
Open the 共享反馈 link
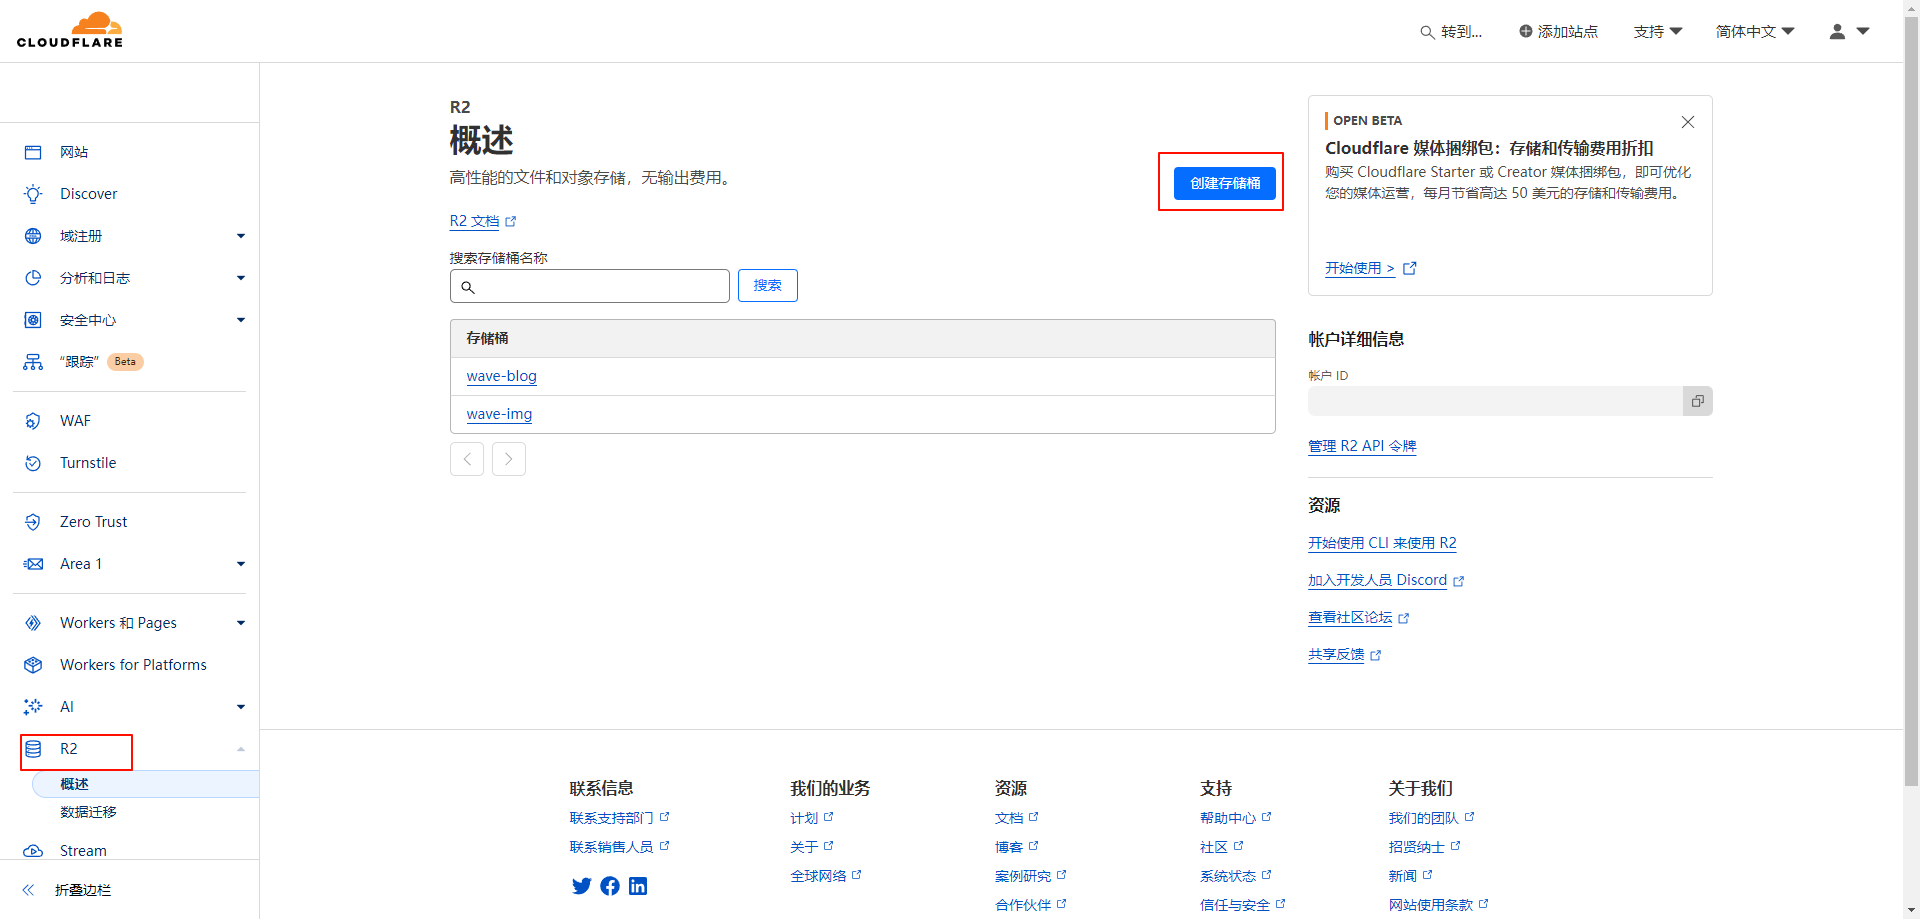pyautogui.click(x=1344, y=655)
